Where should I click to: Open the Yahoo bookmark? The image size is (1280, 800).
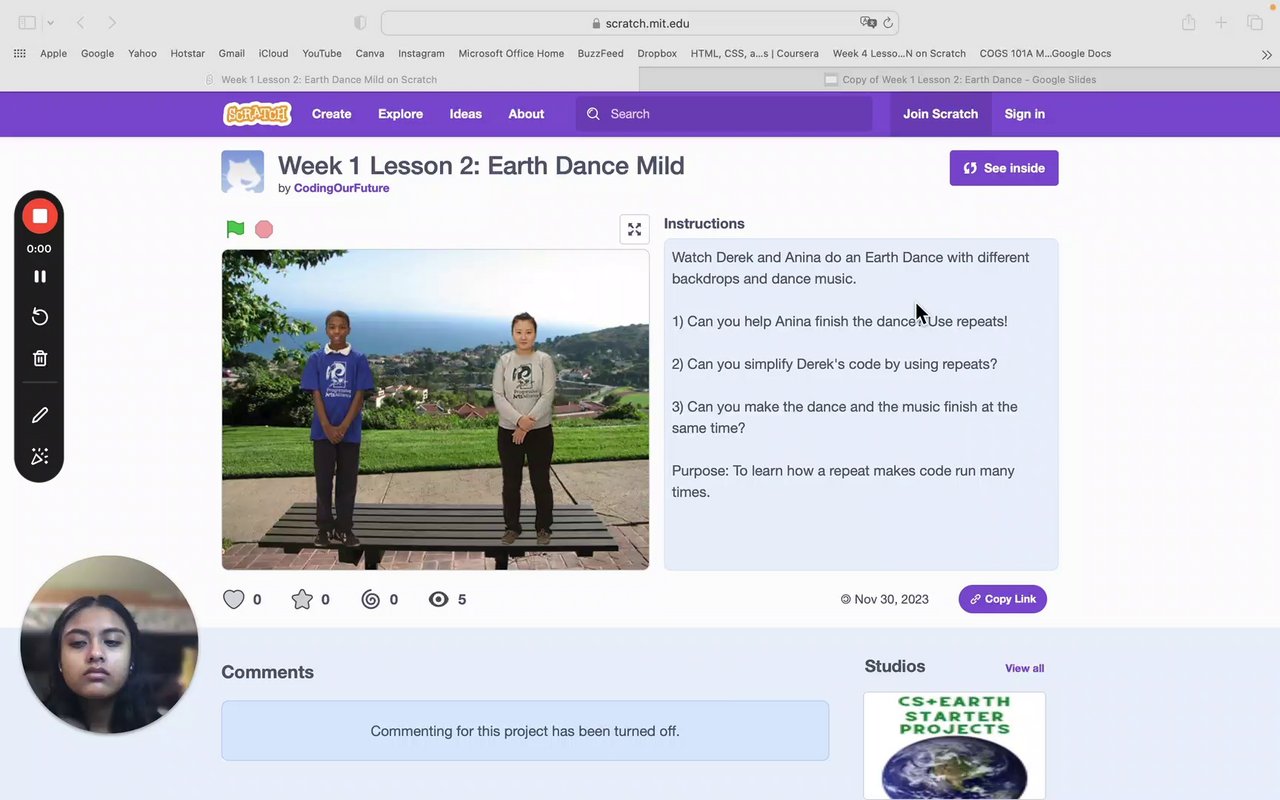coord(142,54)
